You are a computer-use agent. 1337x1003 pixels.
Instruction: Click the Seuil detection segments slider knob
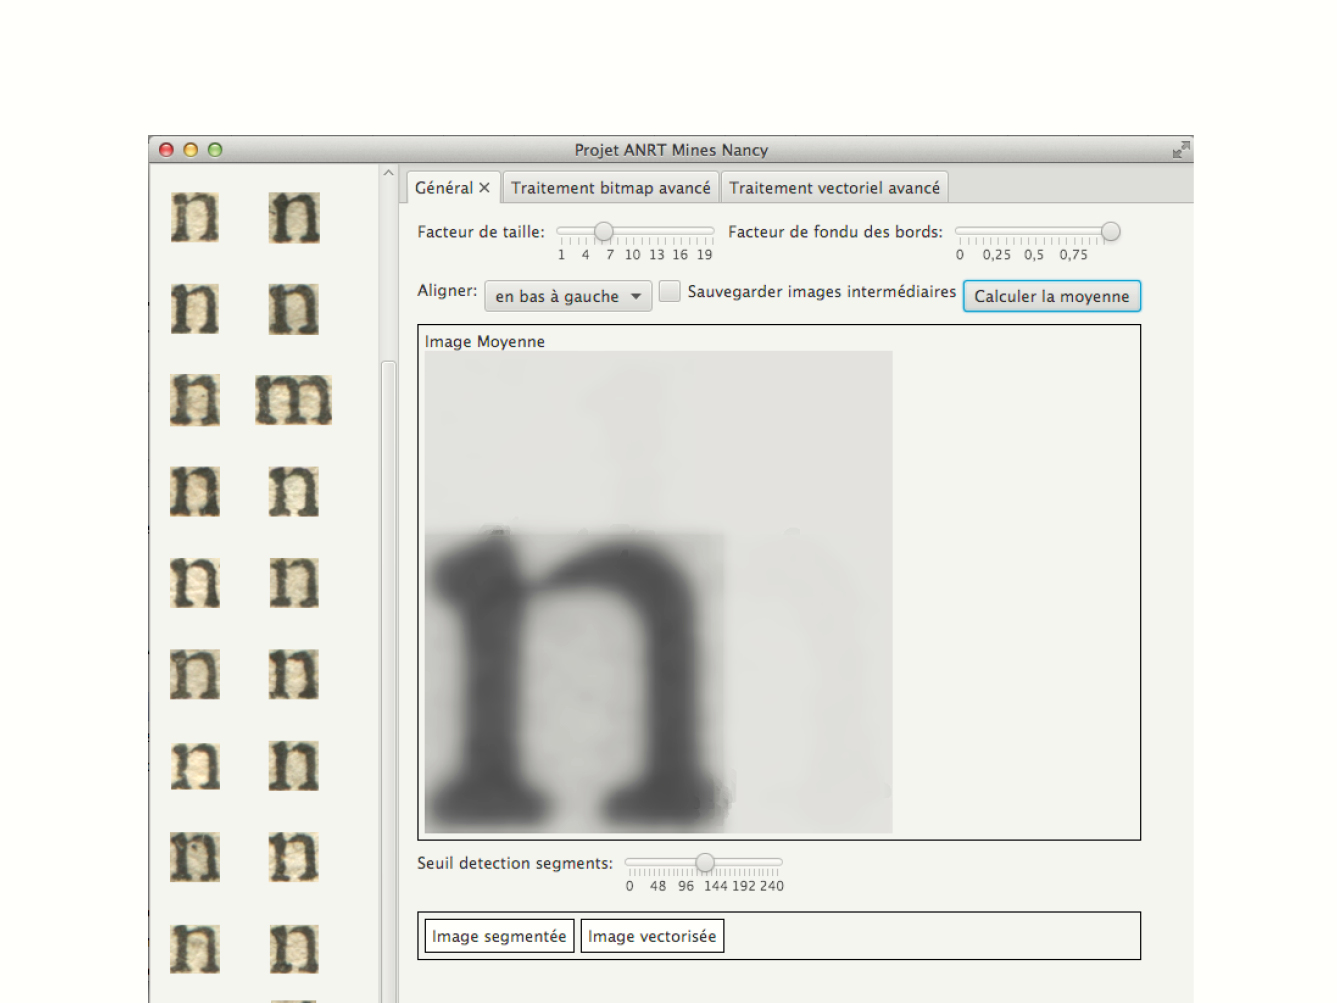coord(705,862)
